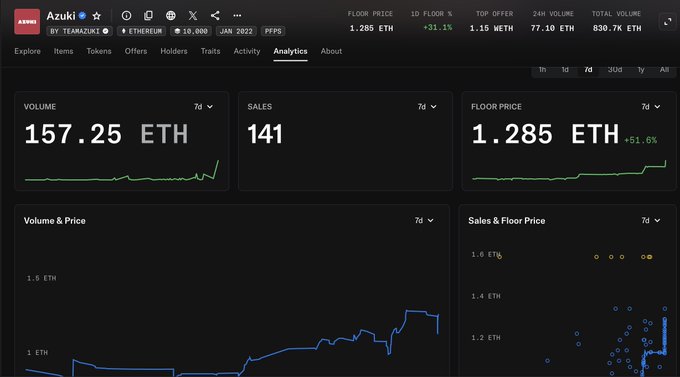Open the Offers tab
The height and width of the screenshot is (377, 680).
[136, 51]
